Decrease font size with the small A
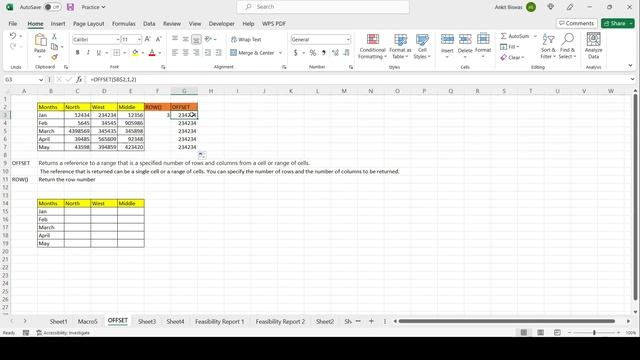Viewport: 640px width, 360px height. coord(159,39)
